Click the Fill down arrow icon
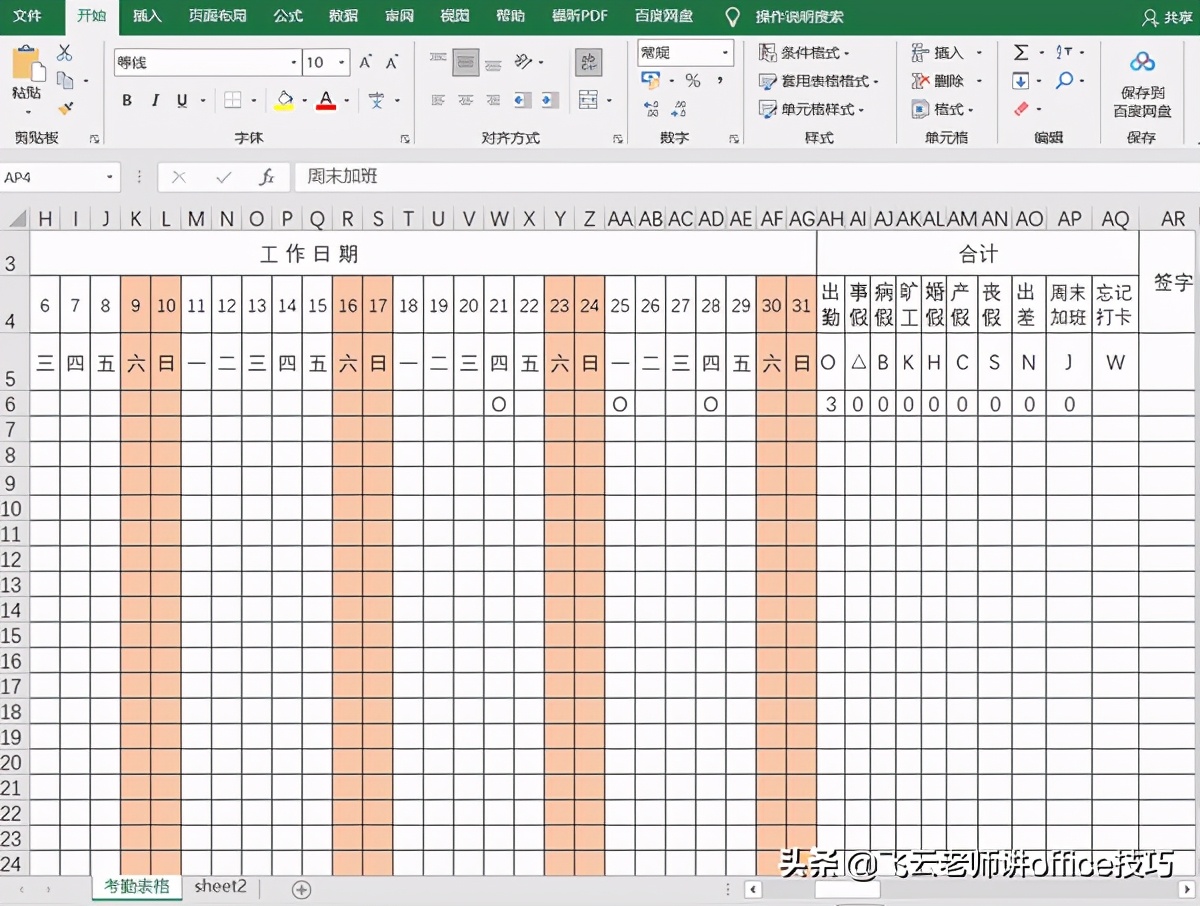Screen dimensions: 1200x906 [x=1020, y=81]
